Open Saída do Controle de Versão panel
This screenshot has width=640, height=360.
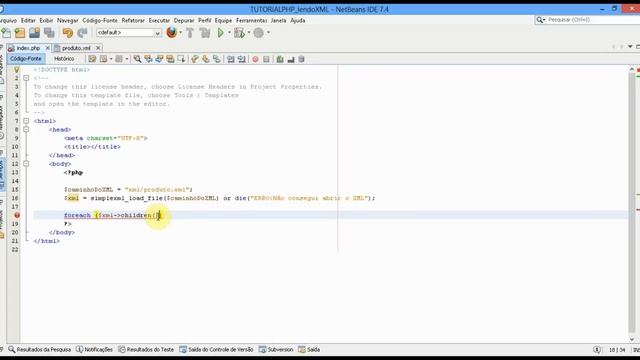pyautogui.click(x=216, y=350)
